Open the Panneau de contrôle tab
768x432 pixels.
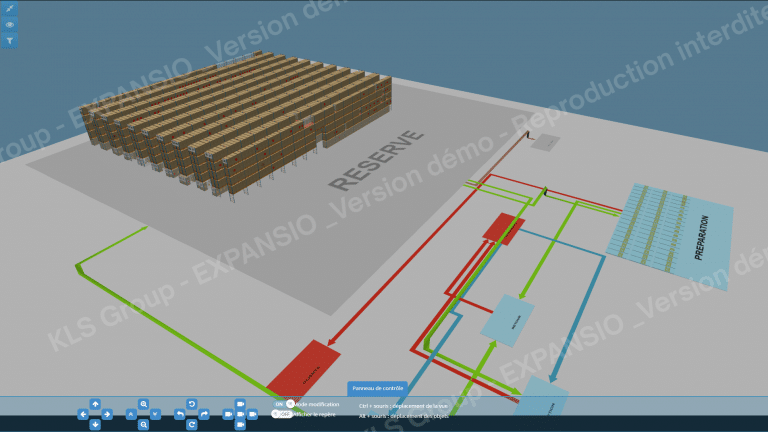click(377, 388)
